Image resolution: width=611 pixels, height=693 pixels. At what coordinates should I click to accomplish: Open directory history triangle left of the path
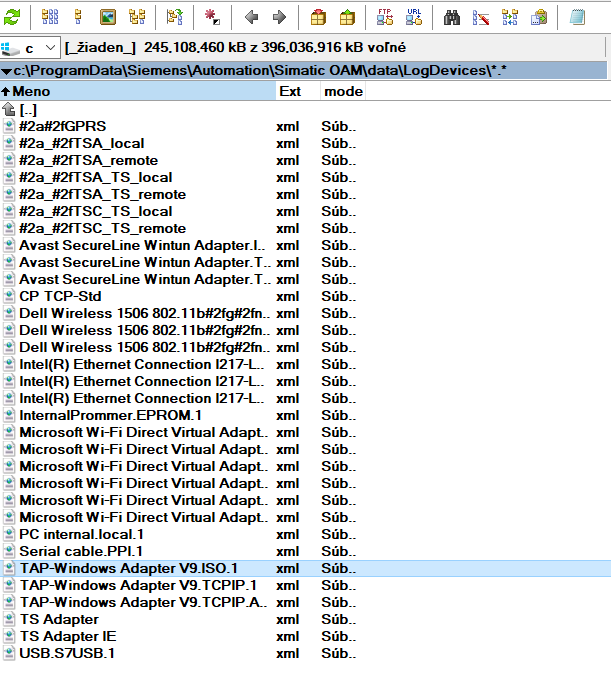tap(6, 71)
